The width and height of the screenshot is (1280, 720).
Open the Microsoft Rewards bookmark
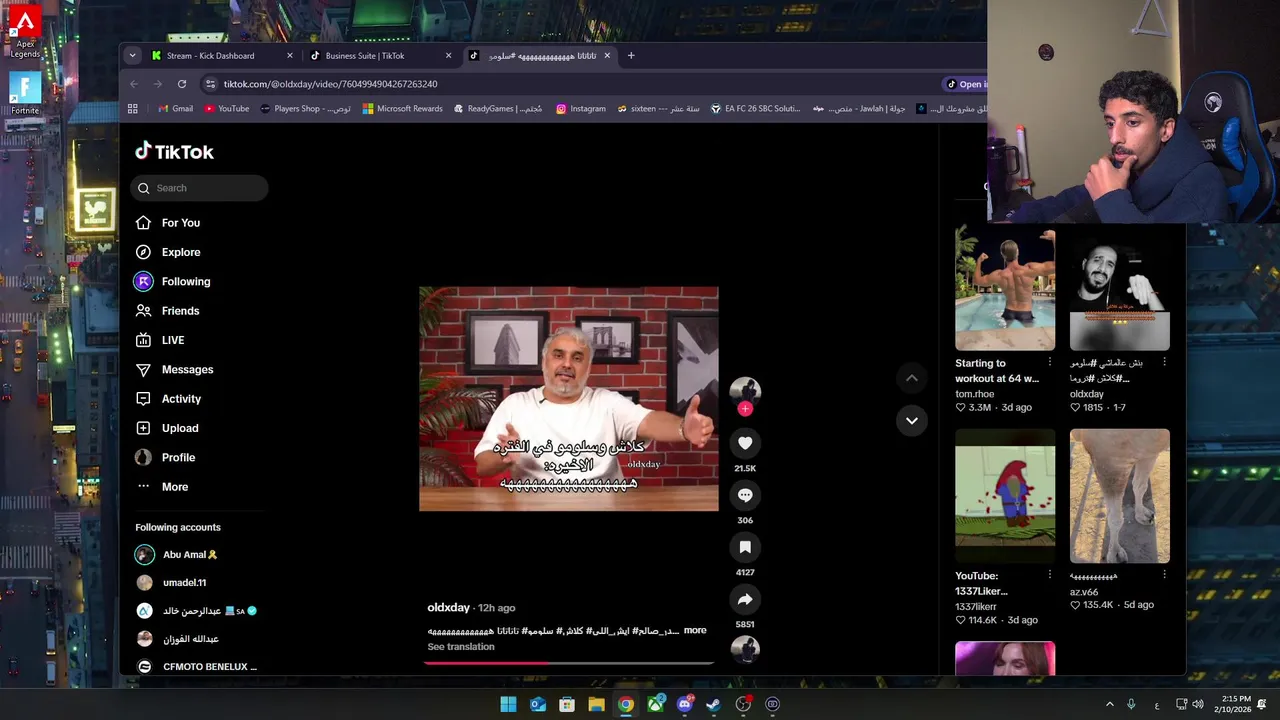403,108
